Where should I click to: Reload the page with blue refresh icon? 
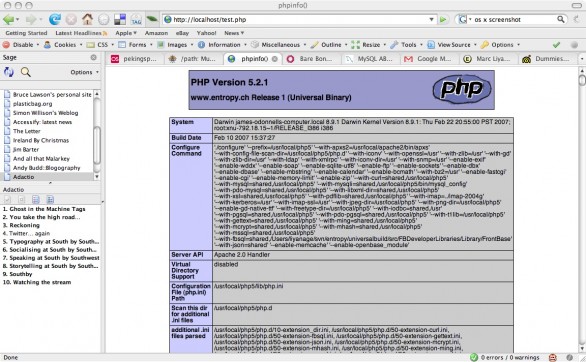click(55, 19)
